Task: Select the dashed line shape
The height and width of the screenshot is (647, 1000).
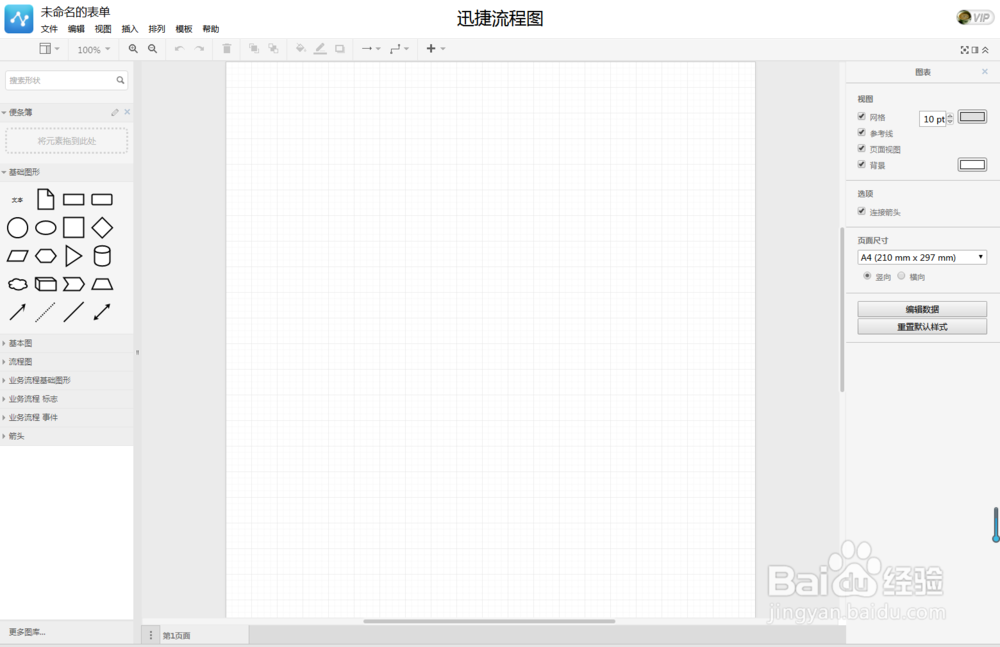Action: pyautogui.click(x=45, y=312)
